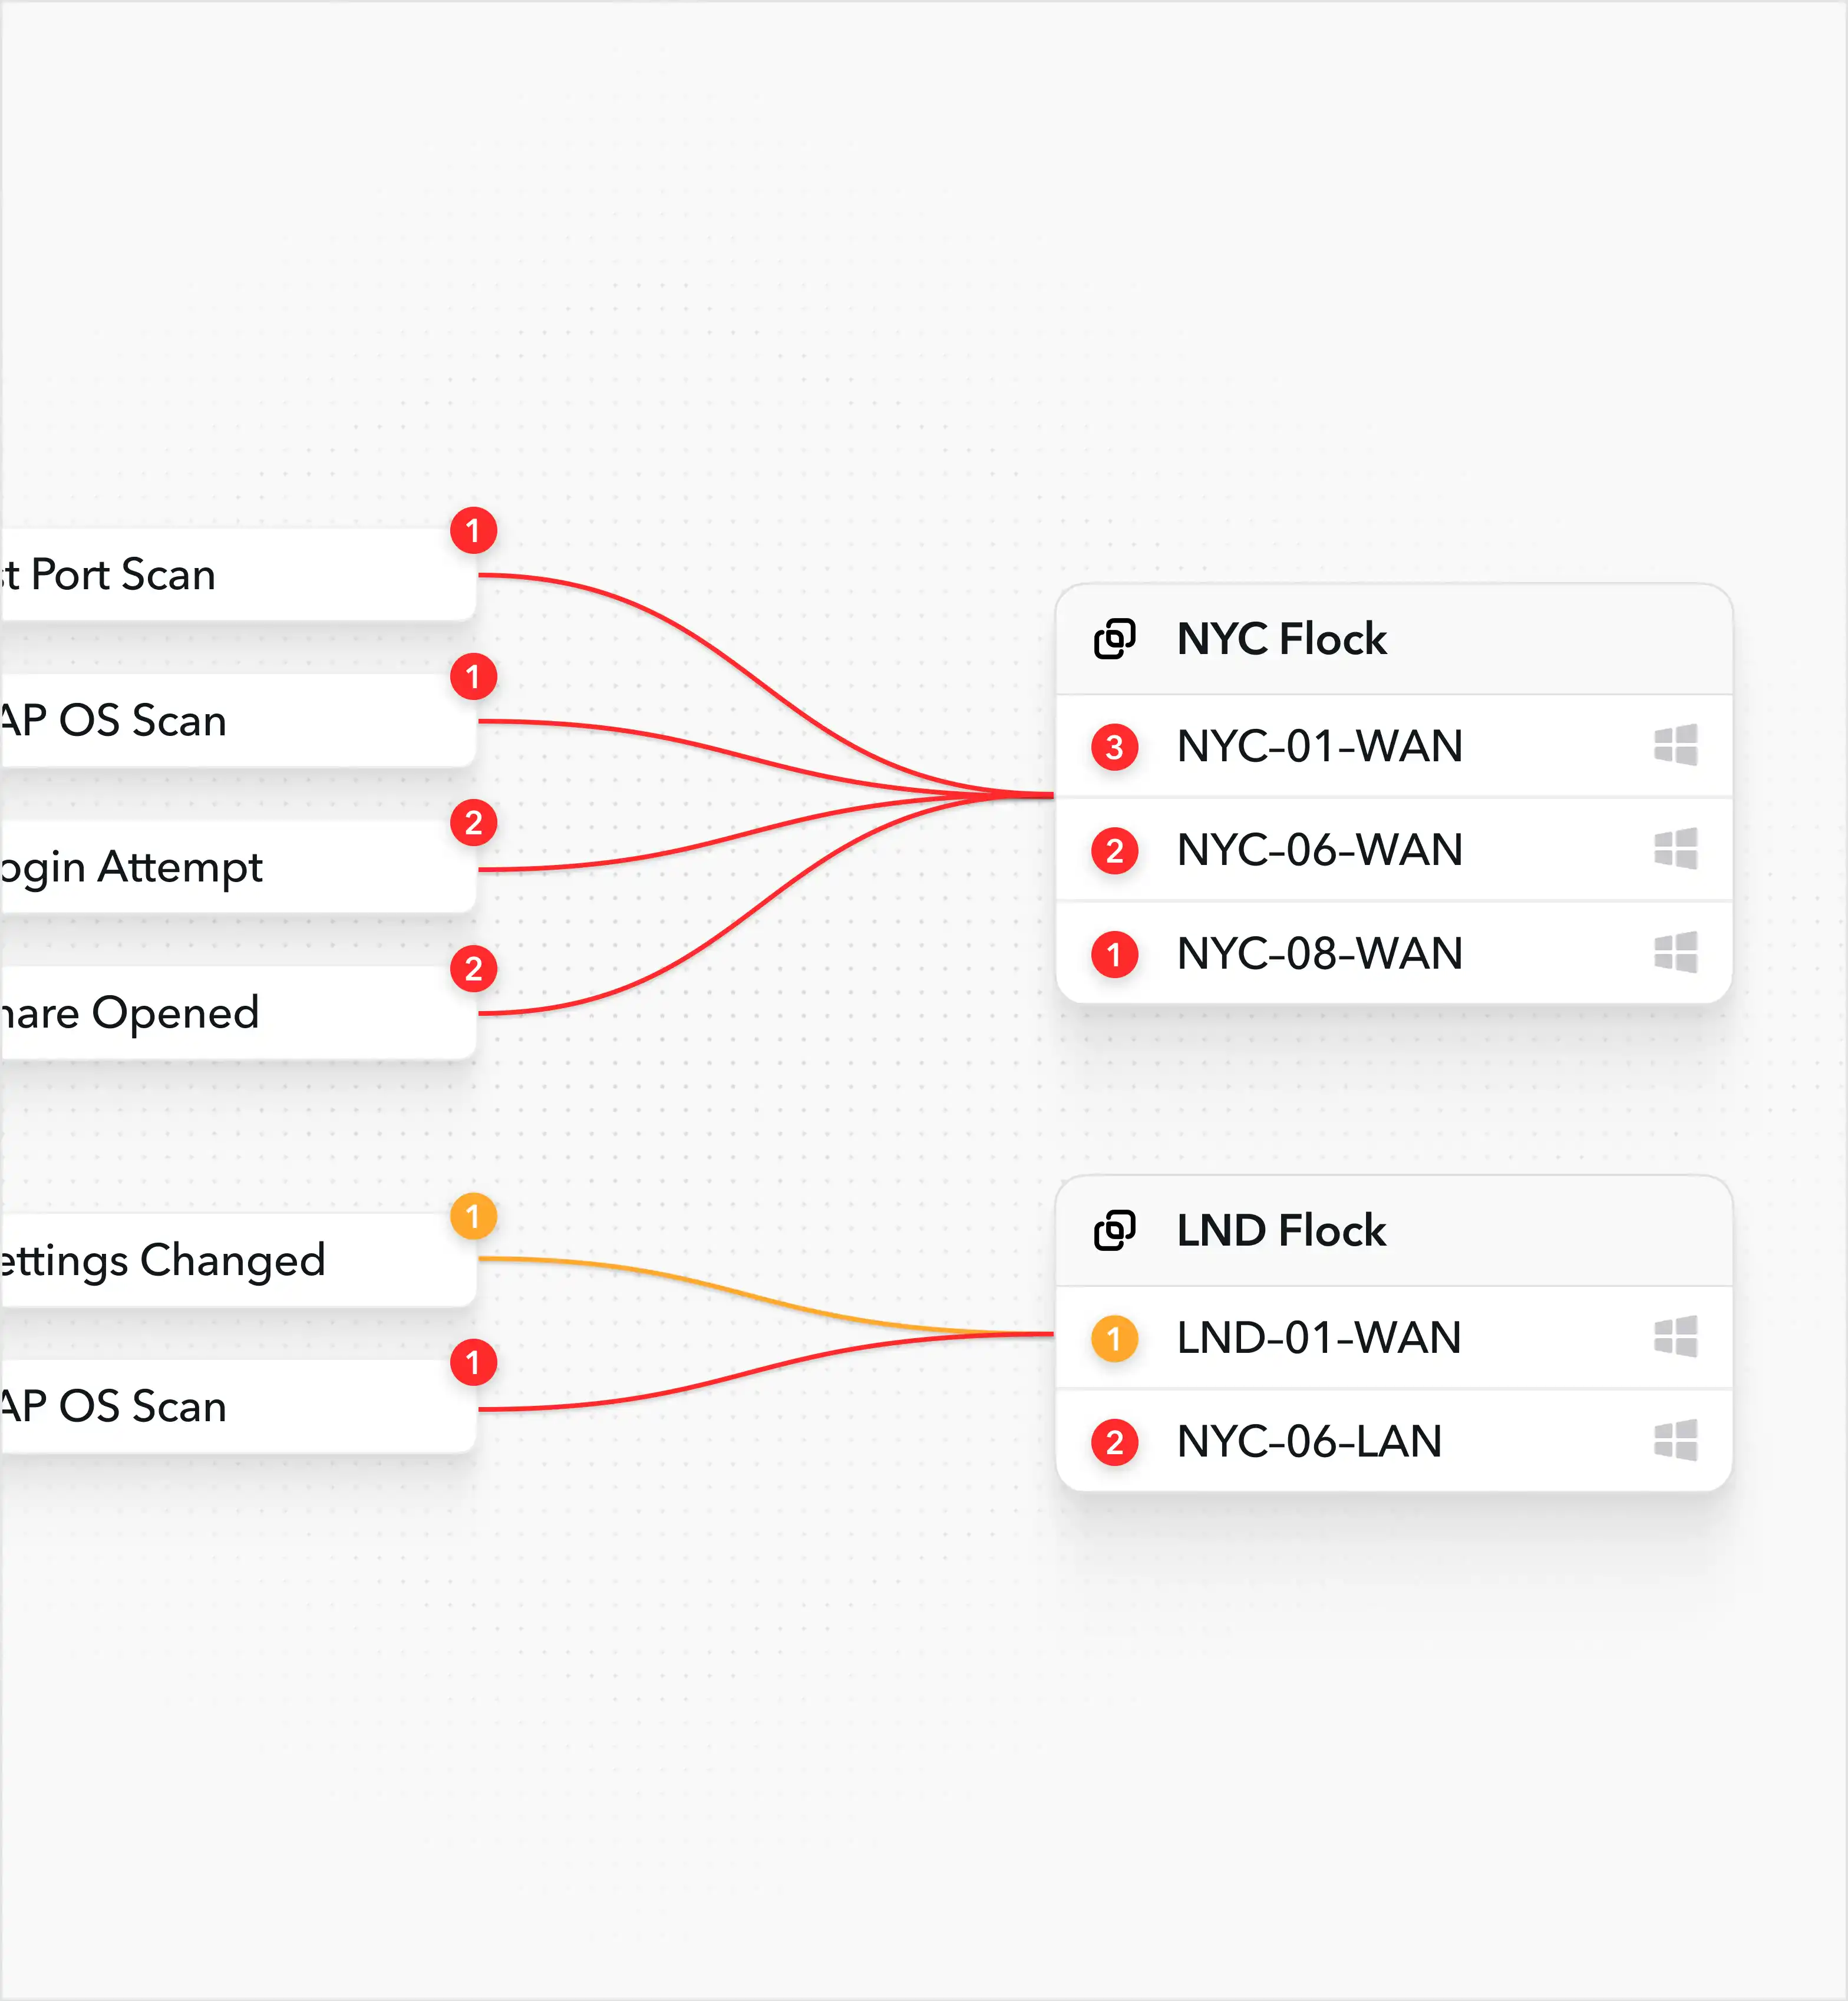Click the Windows icon on NYC-01-WAN row
Image resolution: width=1848 pixels, height=2001 pixels.
pos(1675,745)
